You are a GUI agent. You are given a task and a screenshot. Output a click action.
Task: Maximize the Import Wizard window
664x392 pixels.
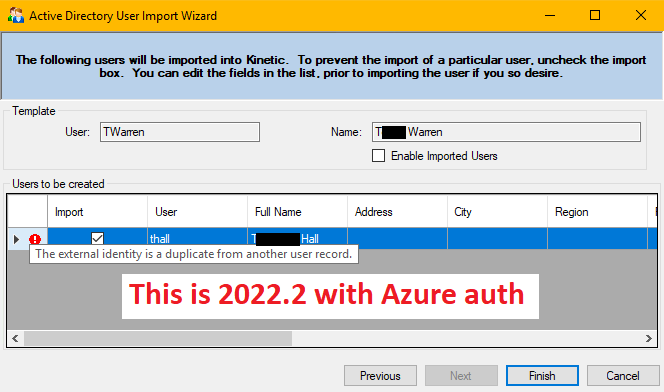pos(595,16)
